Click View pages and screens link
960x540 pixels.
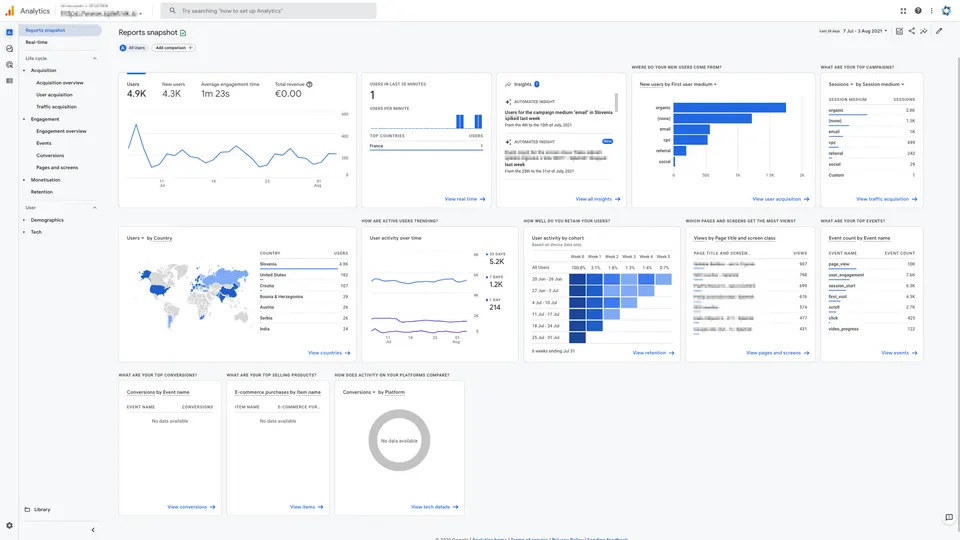778,353
